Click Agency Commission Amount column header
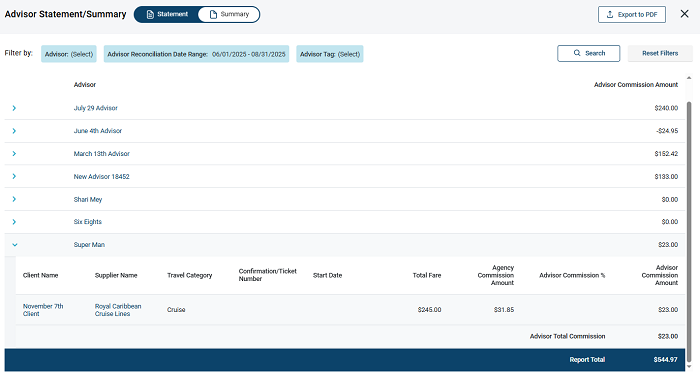The width and height of the screenshot is (700, 374). click(x=496, y=275)
